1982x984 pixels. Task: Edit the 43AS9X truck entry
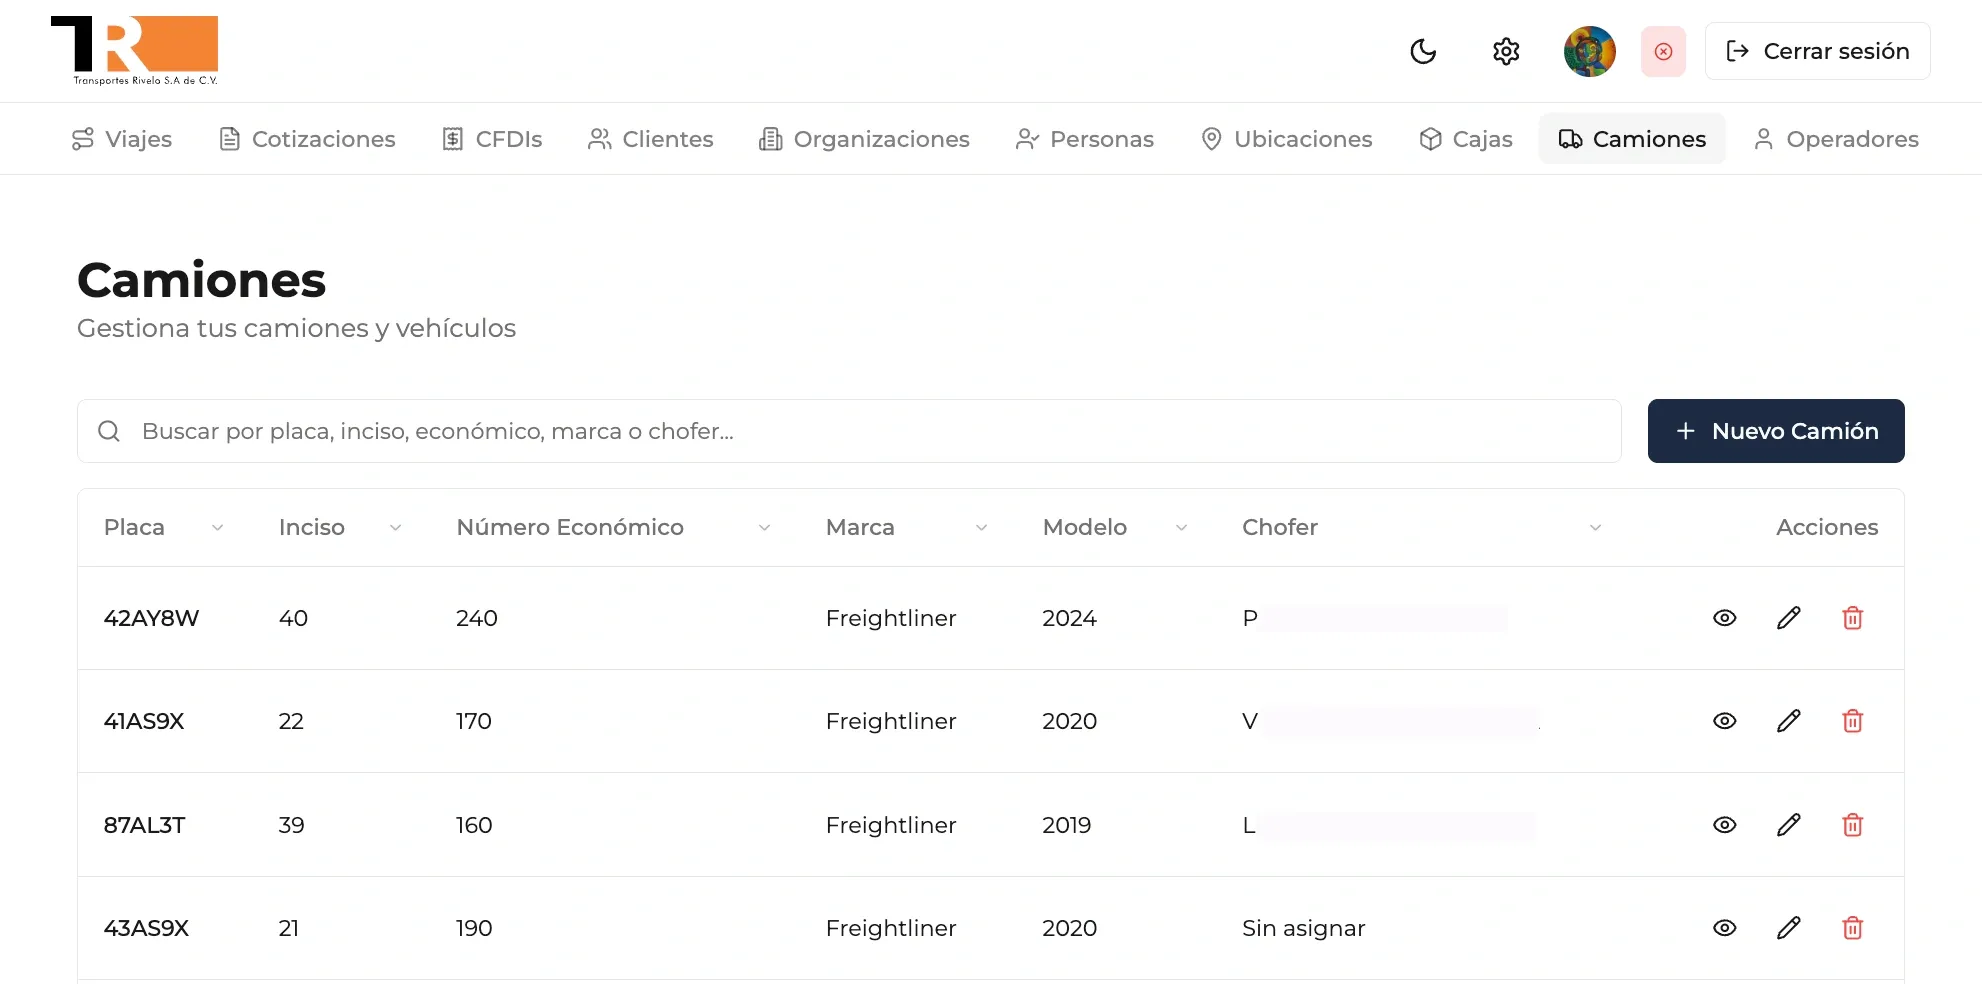click(1788, 928)
